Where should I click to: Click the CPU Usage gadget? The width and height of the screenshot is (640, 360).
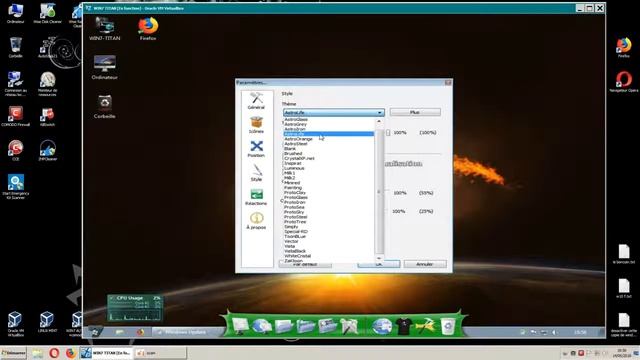point(135,308)
